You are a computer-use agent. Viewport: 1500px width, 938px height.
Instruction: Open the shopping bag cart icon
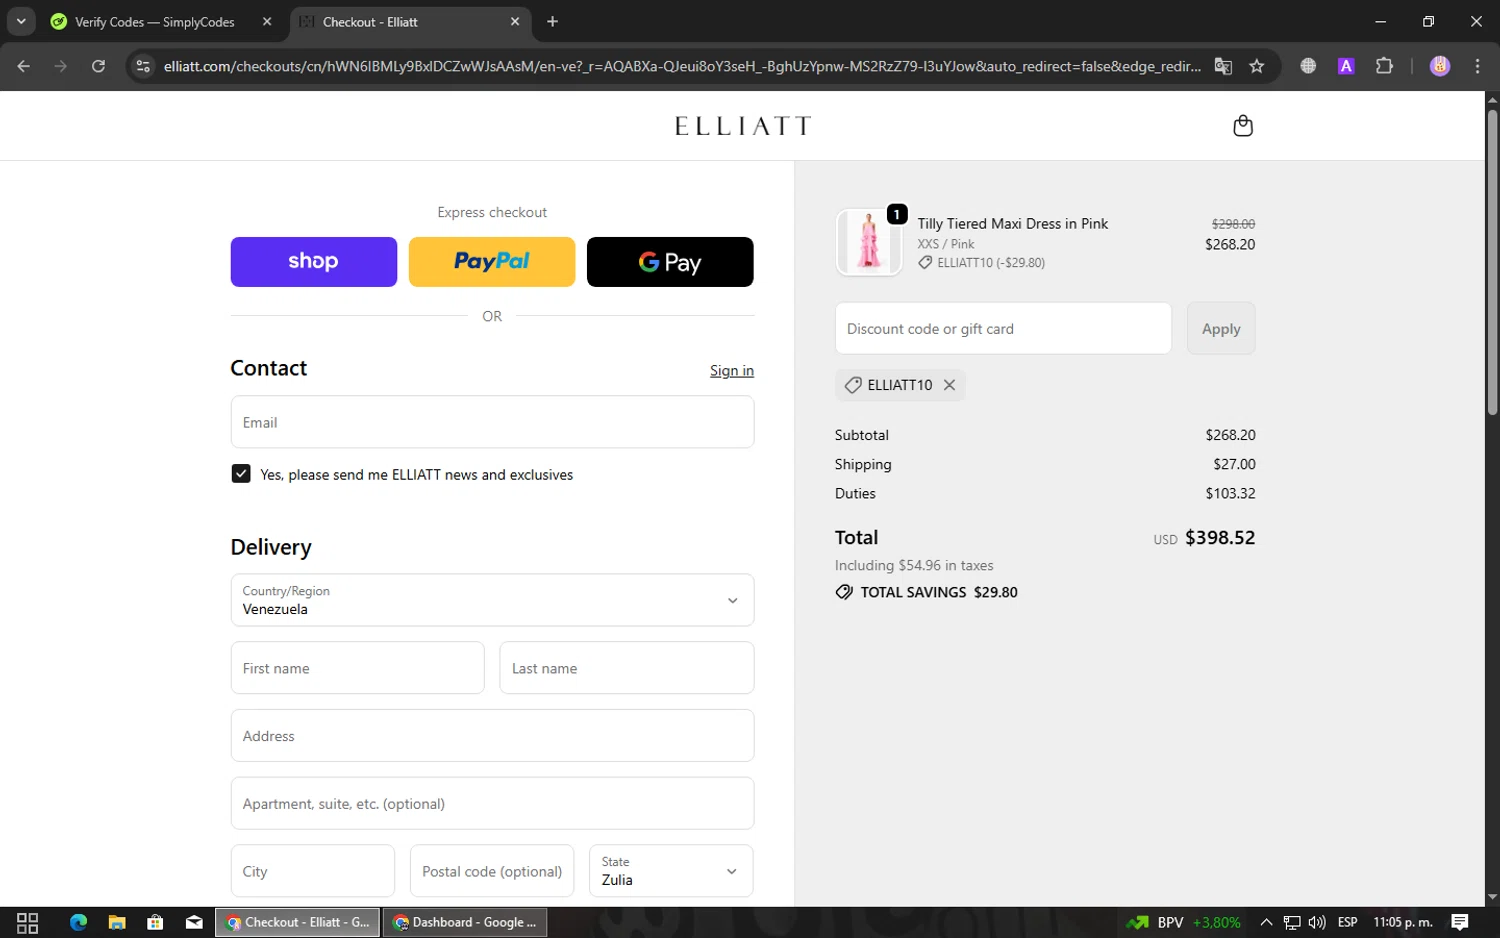[x=1243, y=126]
